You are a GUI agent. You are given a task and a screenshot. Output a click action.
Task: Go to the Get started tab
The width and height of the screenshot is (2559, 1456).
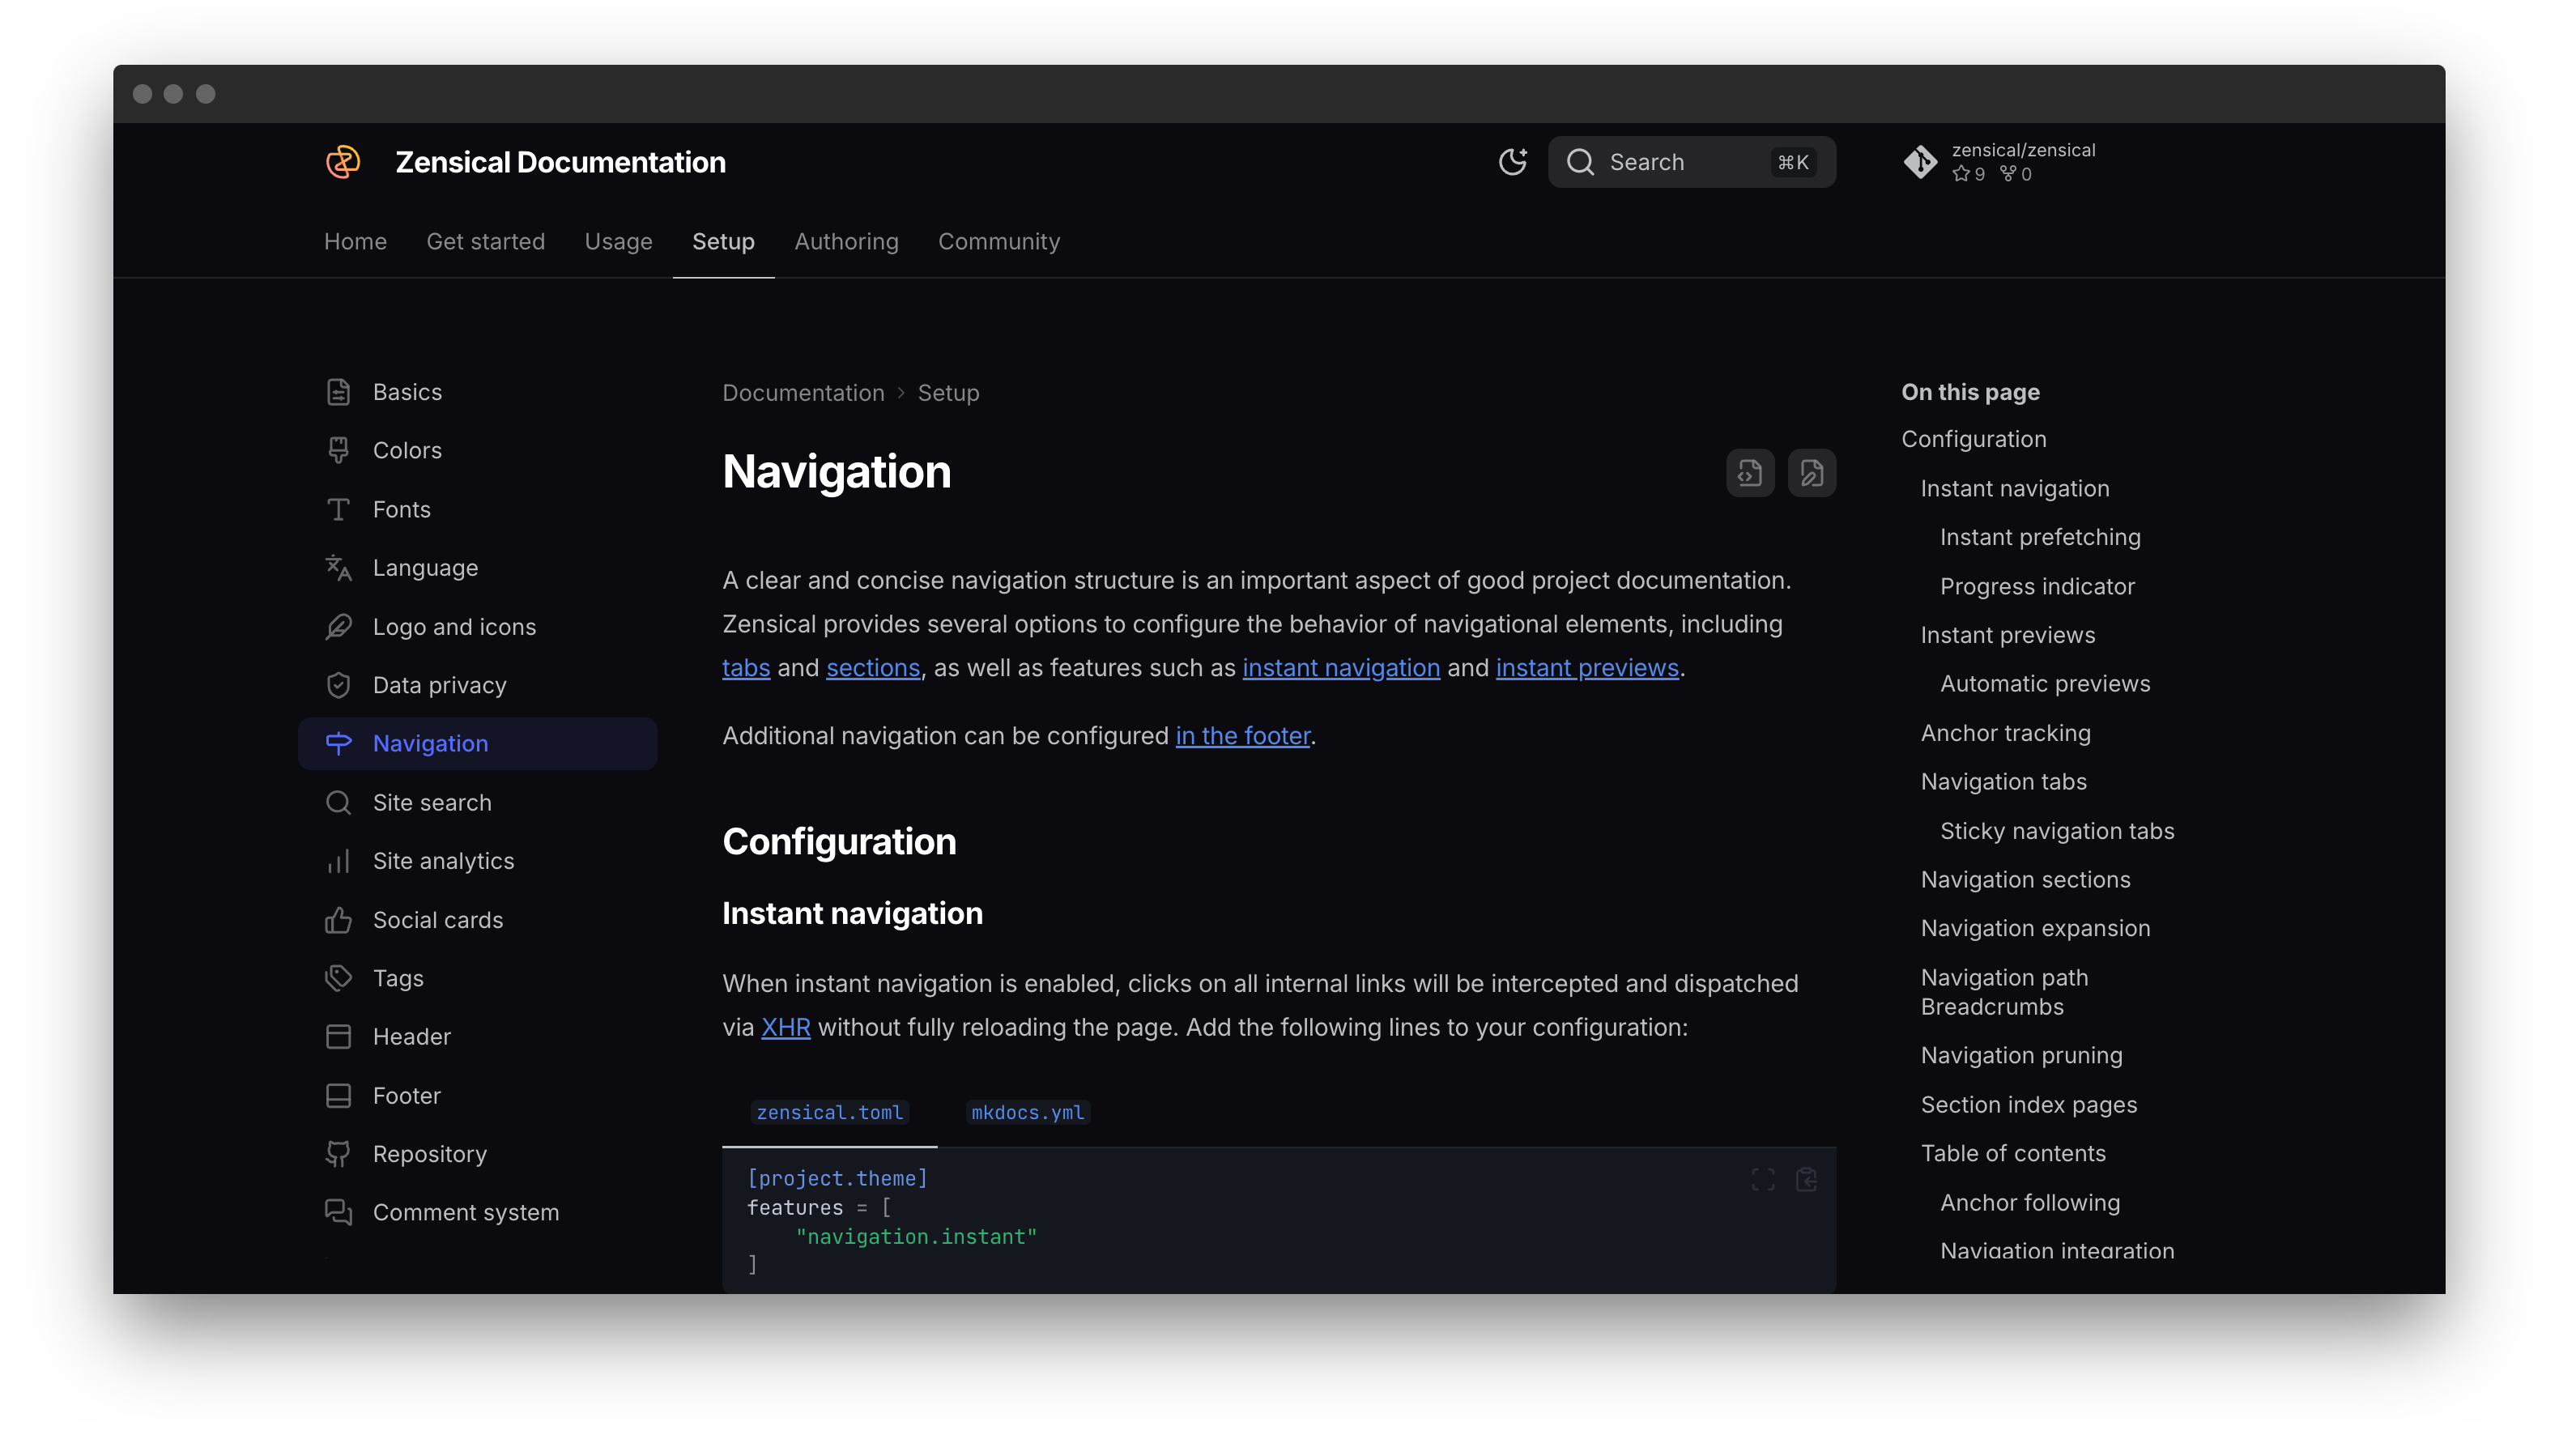[x=485, y=242]
